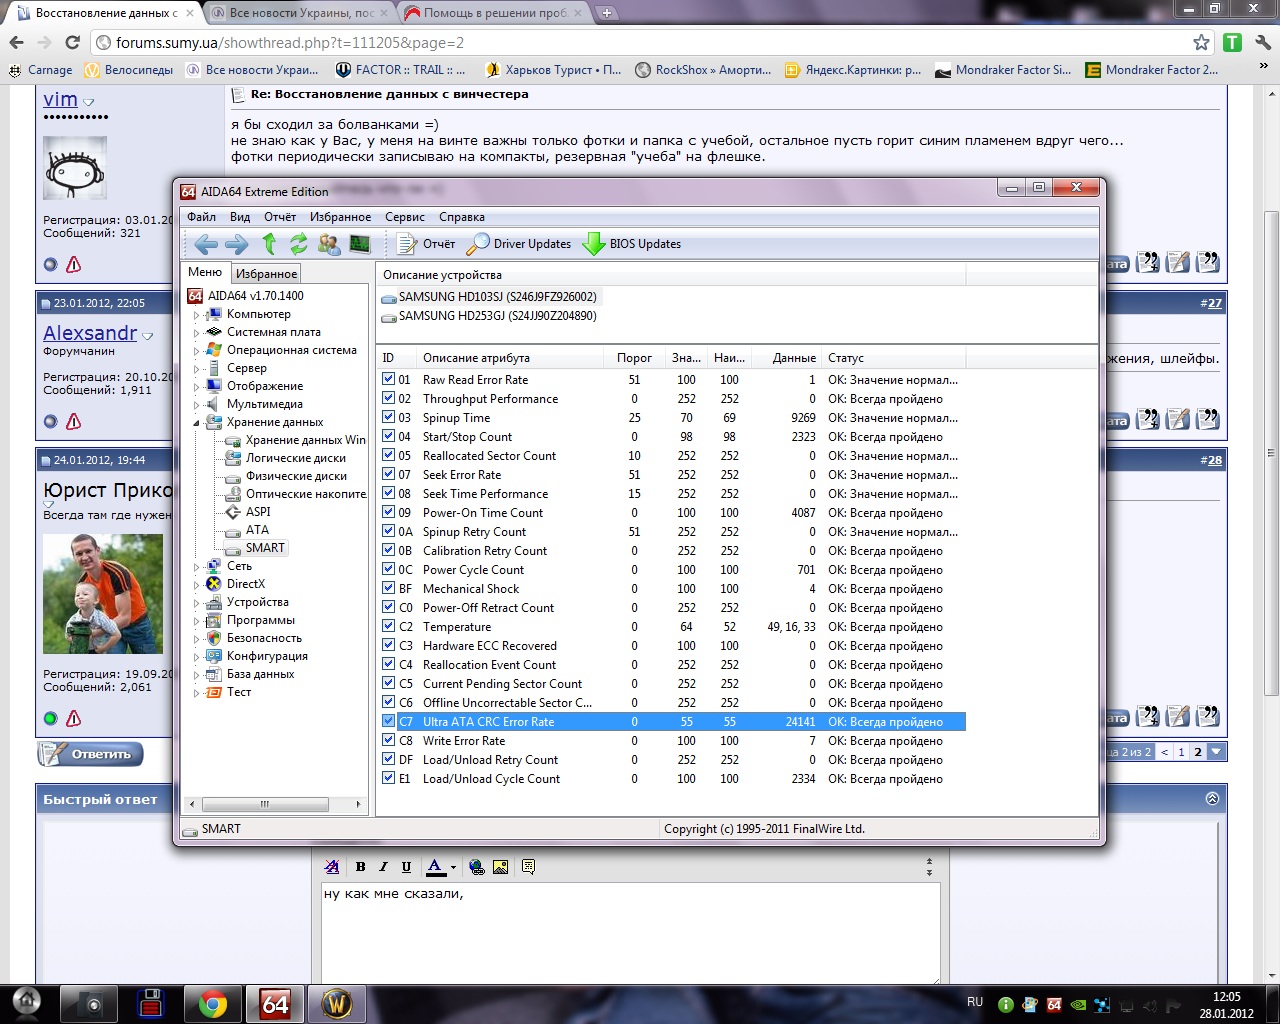Screen dimensions: 1280x1024
Task: Uncheck the Raw Read Error Rate checkbox
Action: (x=389, y=380)
